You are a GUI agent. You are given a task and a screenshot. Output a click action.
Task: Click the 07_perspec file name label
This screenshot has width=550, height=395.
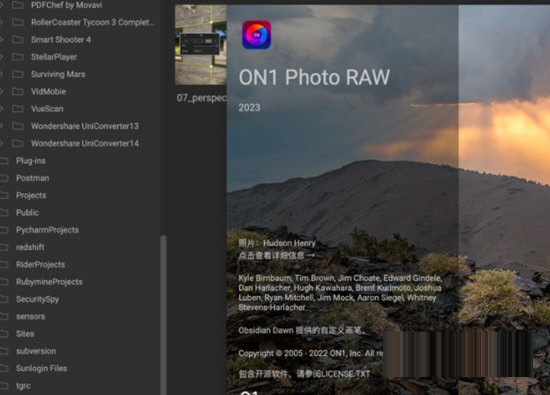tap(201, 98)
